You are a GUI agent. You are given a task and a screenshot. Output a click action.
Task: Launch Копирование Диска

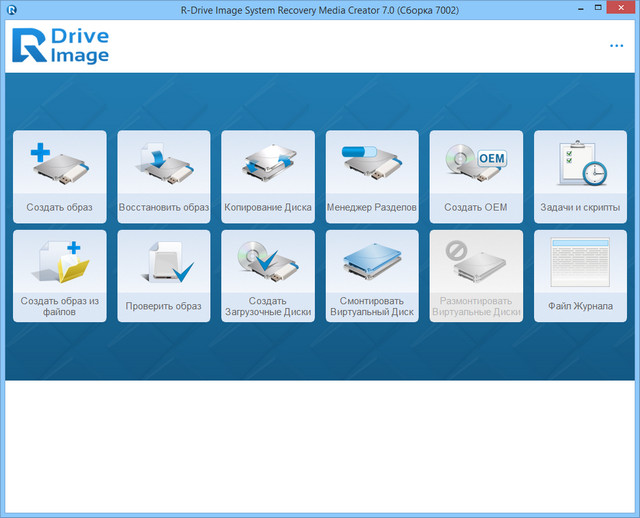[x=268, y=177]
